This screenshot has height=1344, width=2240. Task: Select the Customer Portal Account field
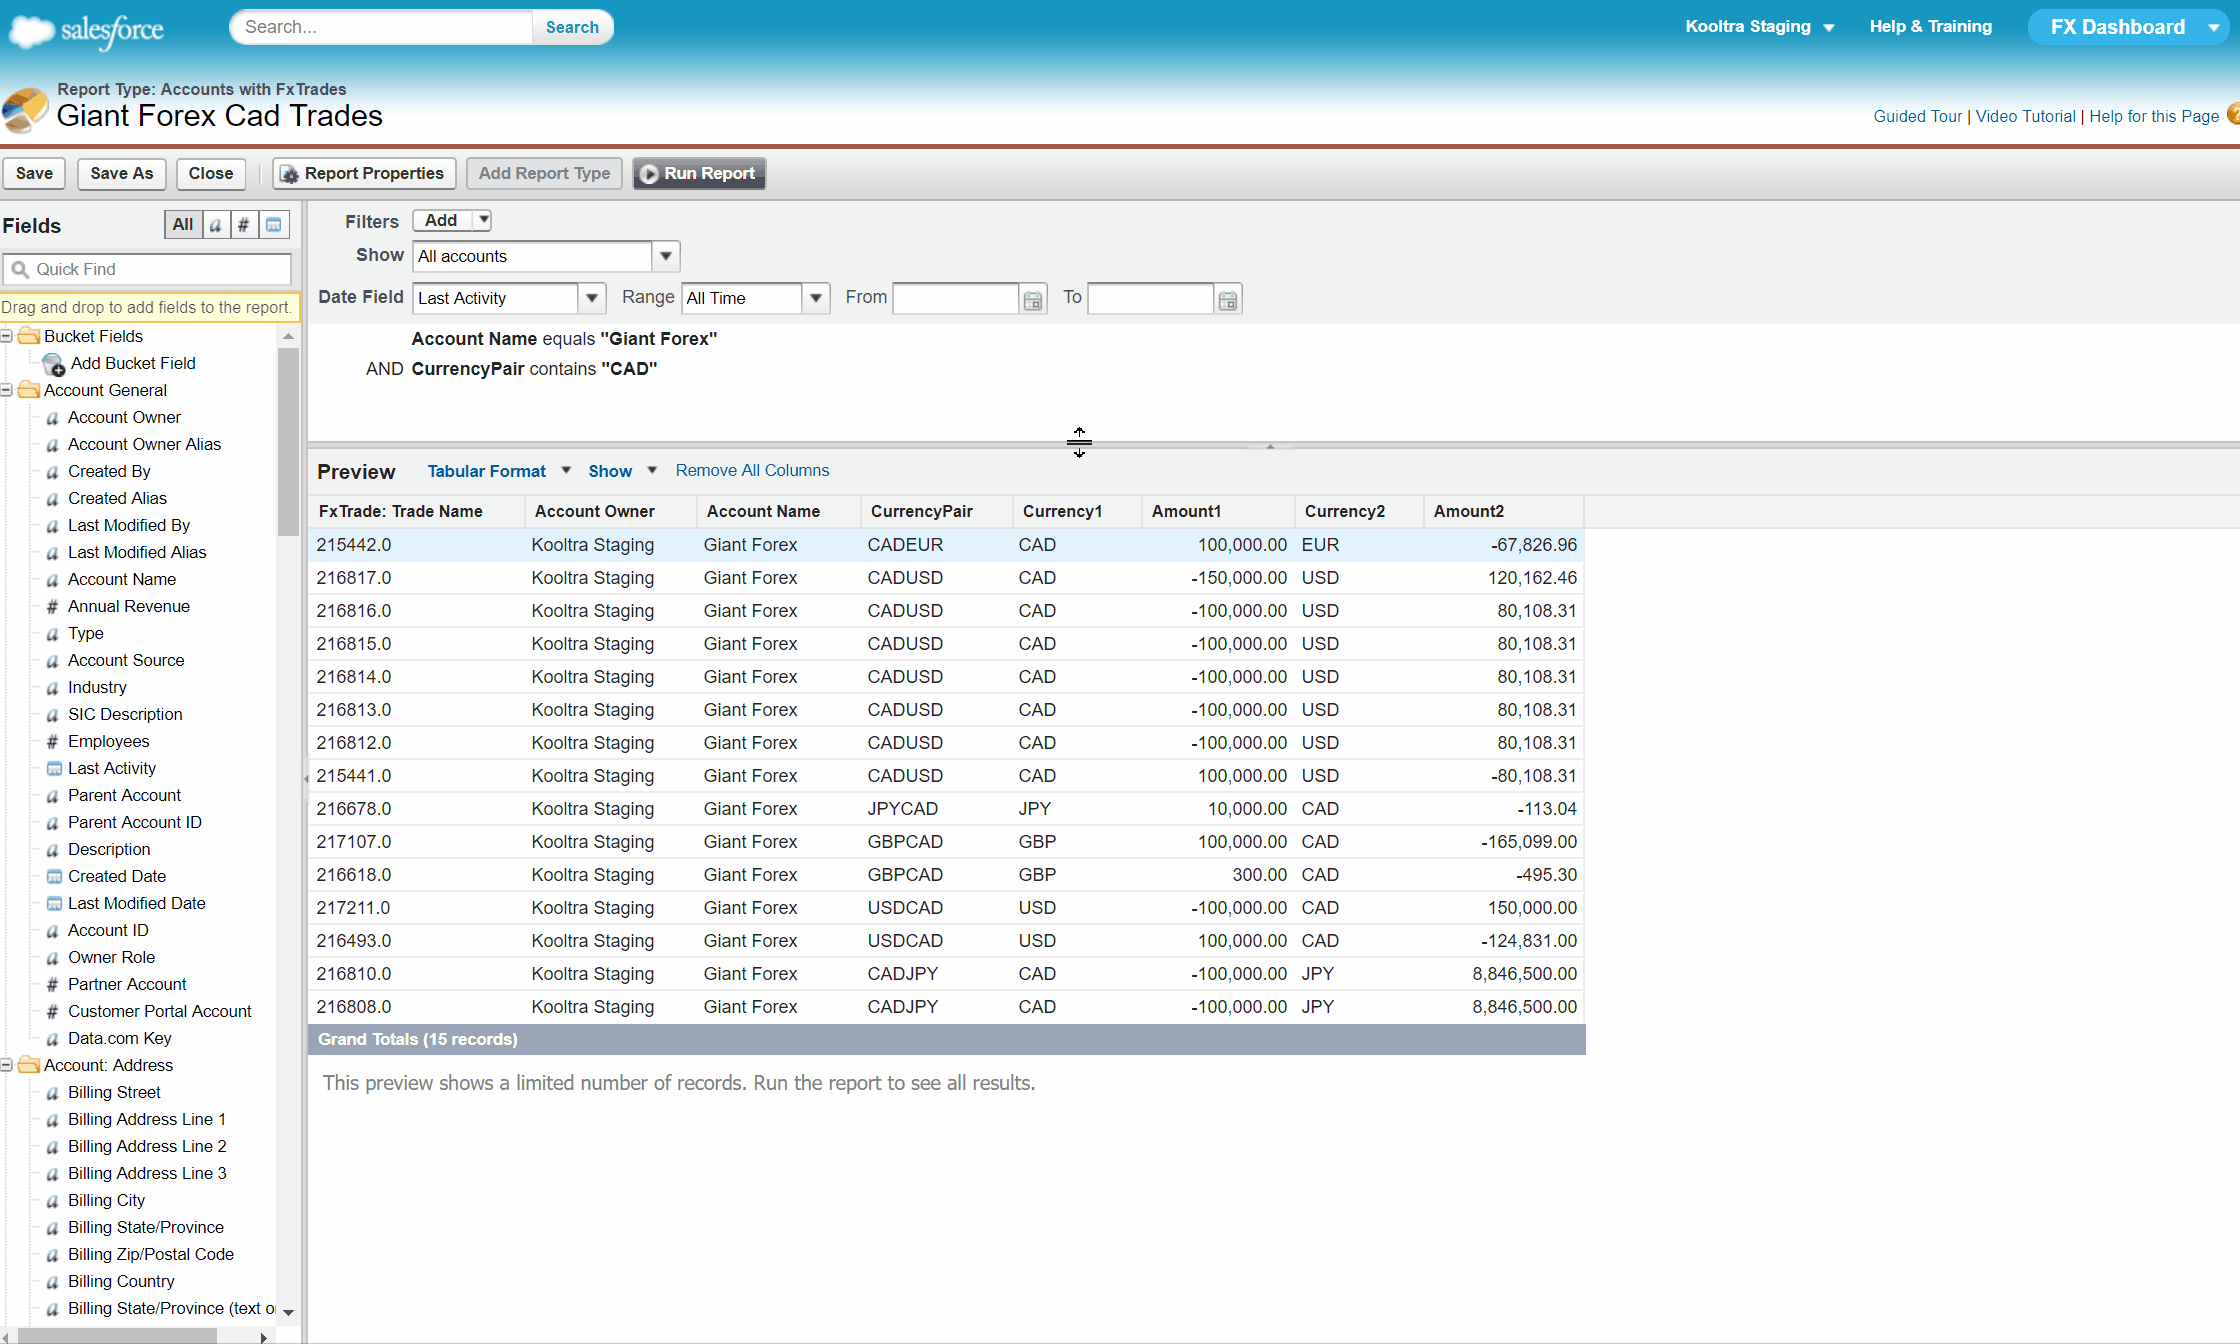[x=160, y=1011]
